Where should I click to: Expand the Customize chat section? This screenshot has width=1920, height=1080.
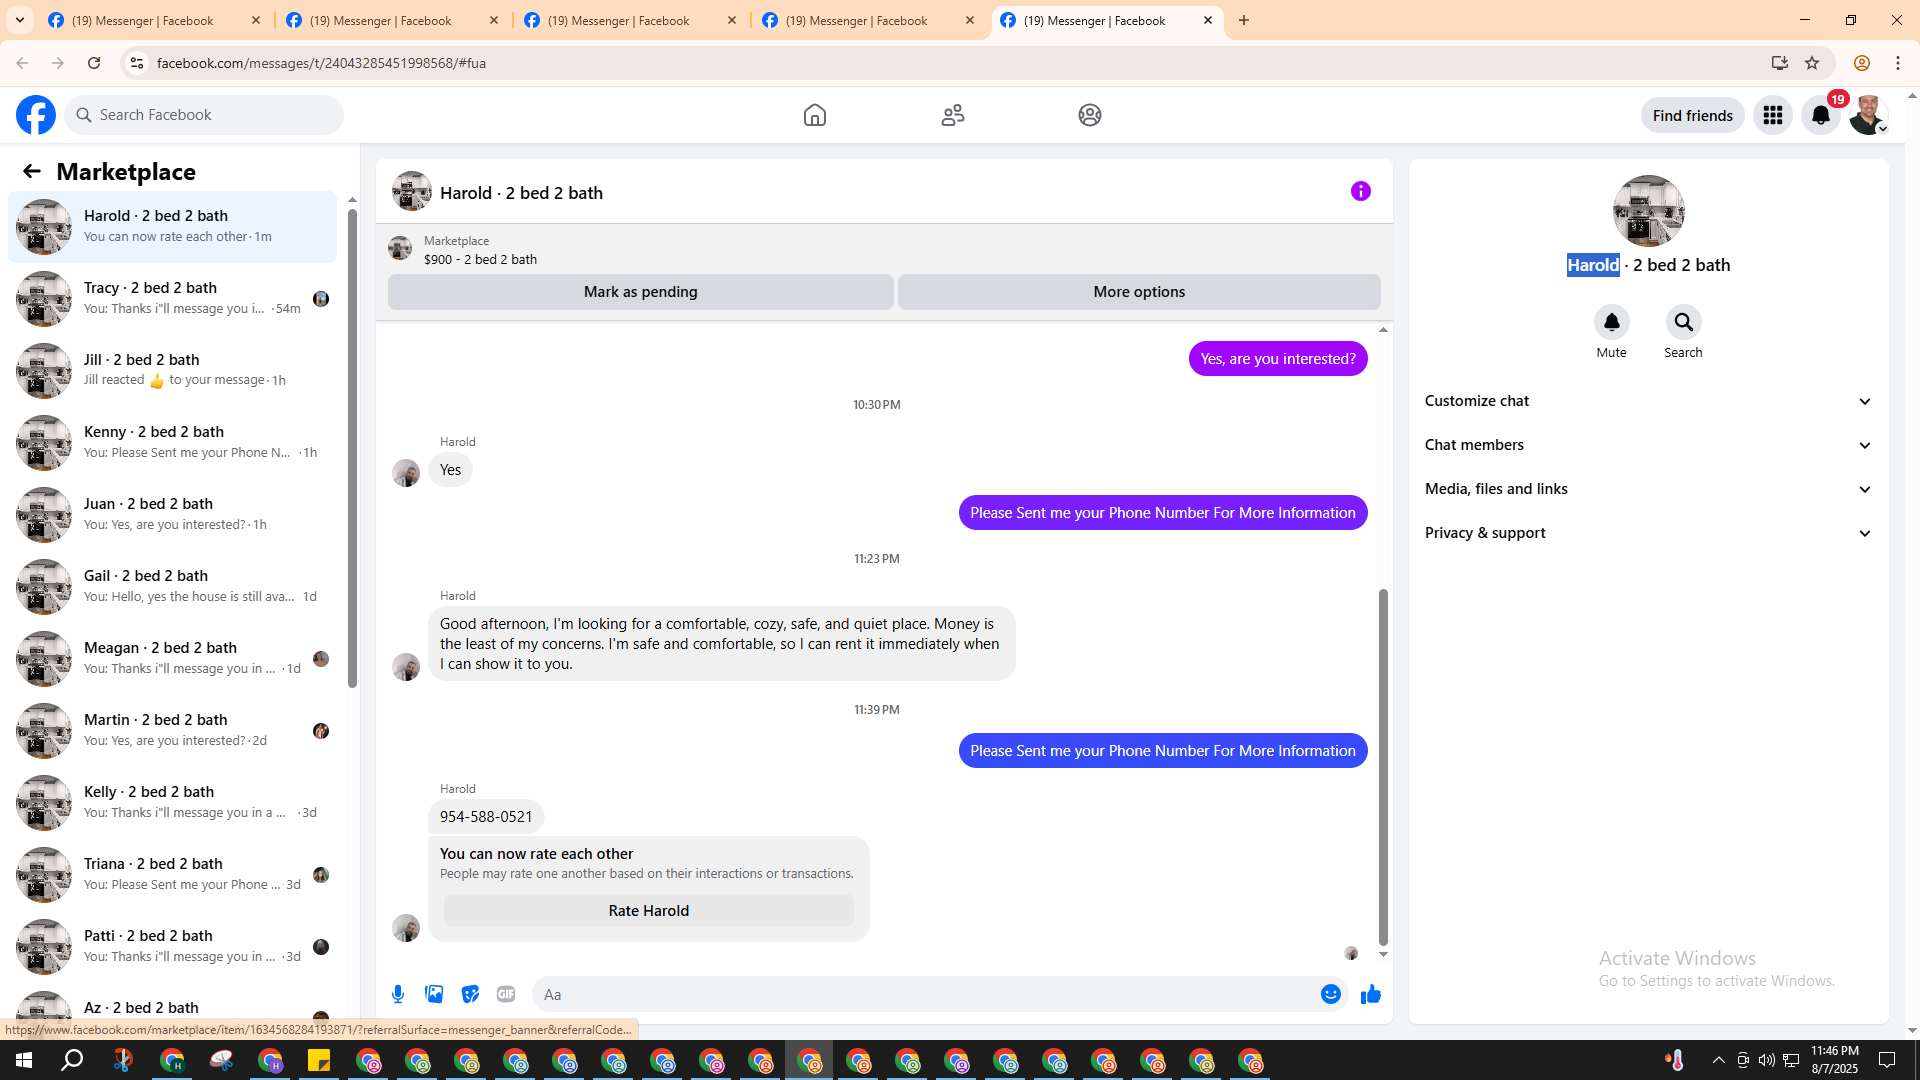click(x=1647, y=401)
